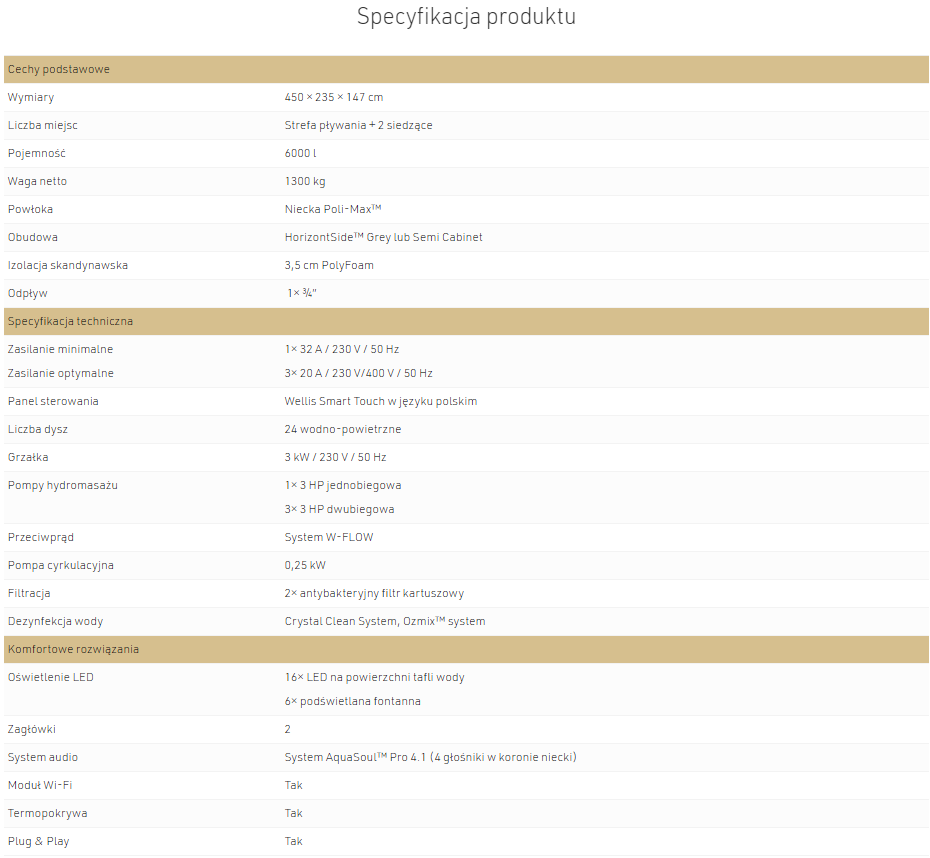Click the Pojemność value 6000 l
Screen dimensions: 930x858
[x=301, y=154]
